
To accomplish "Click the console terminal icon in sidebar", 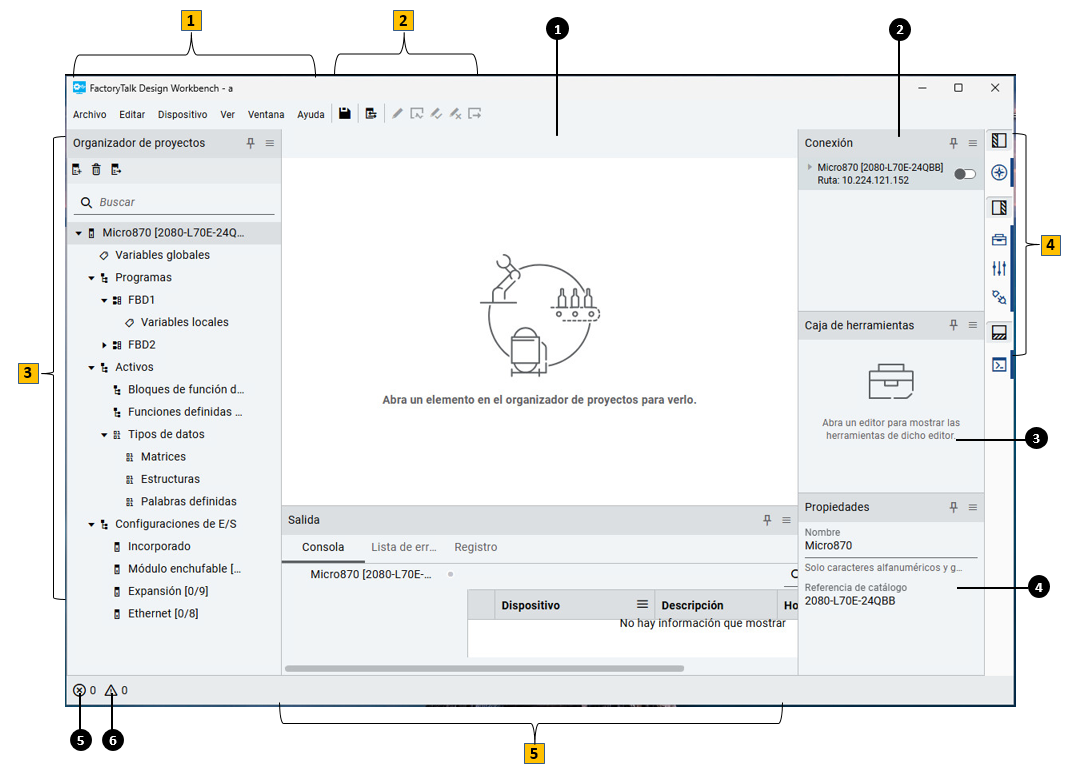I will [x=998, y=365].
